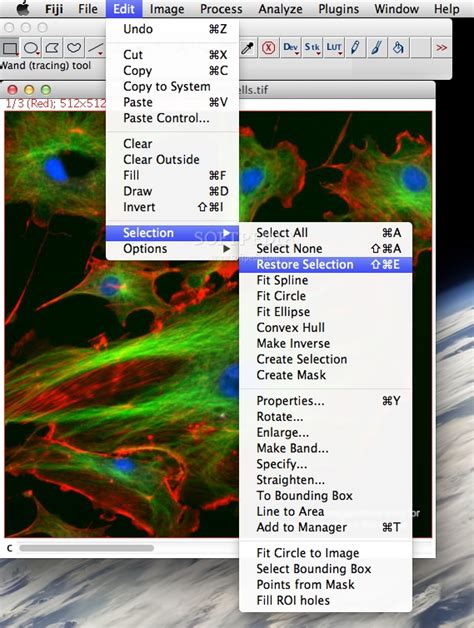Open the Process menu
Image resolution: width=474 pixels, height=628 pixels.
[221, 9]
